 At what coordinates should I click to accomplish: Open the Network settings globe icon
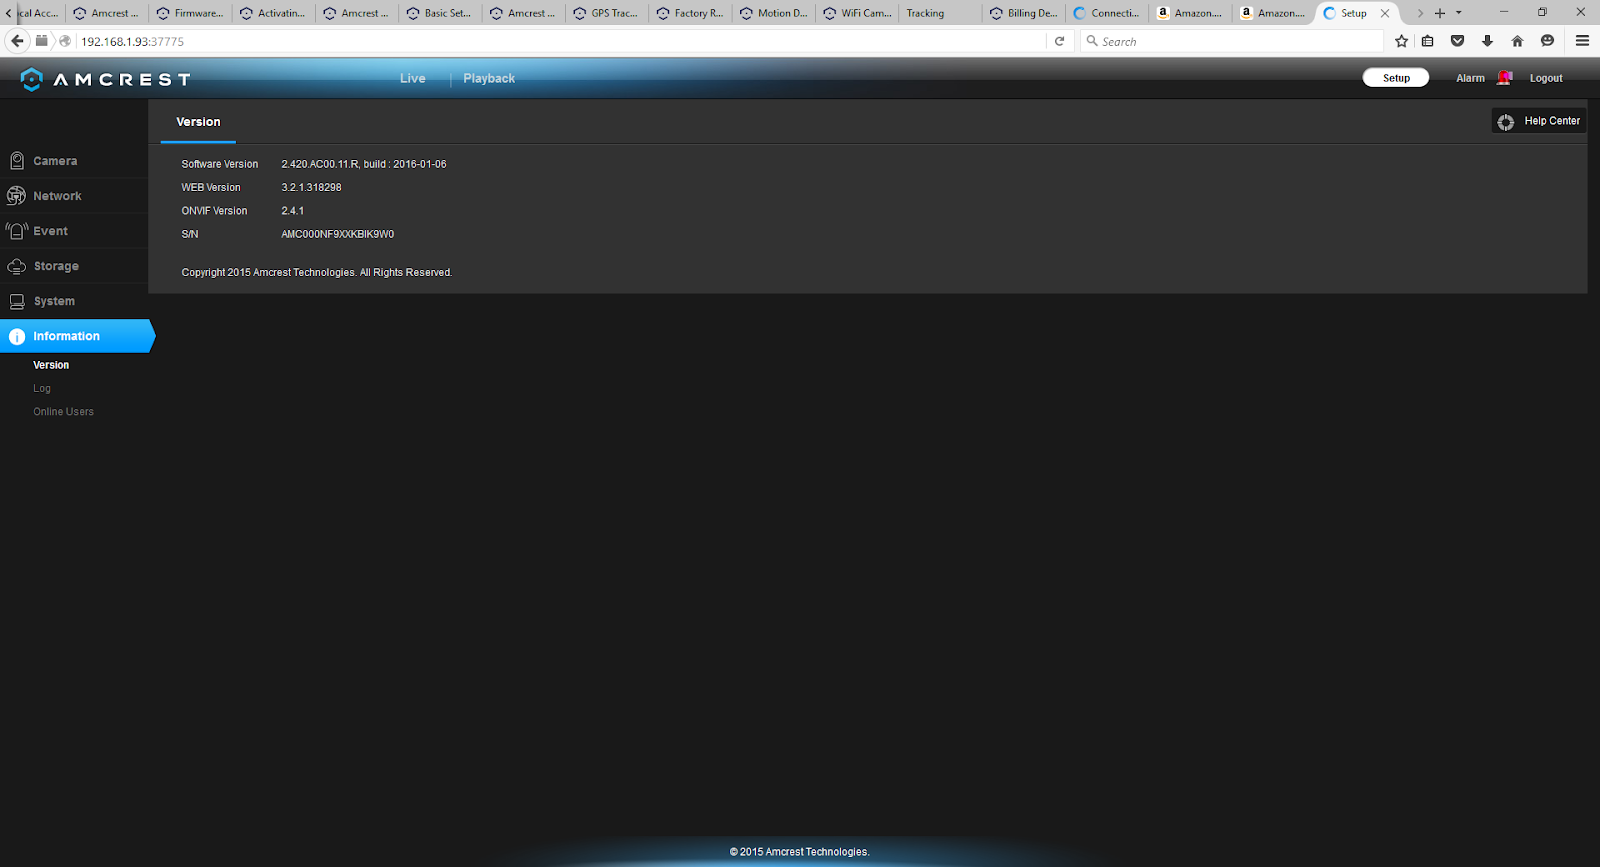16,196
